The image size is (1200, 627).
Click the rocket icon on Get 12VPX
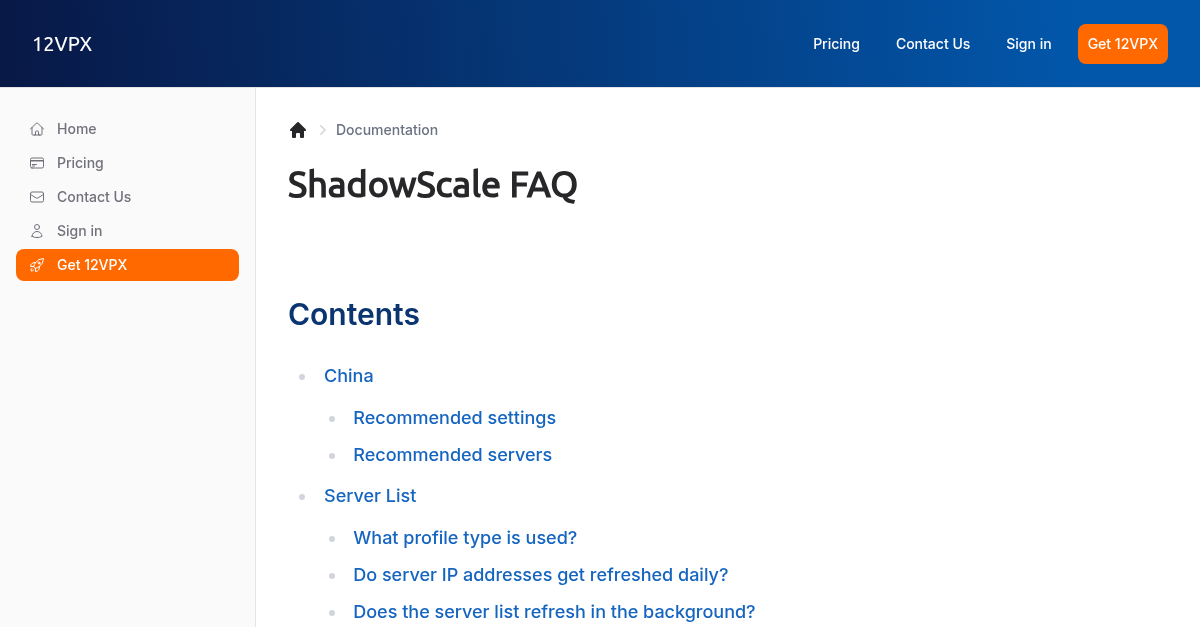coord(36,265)
